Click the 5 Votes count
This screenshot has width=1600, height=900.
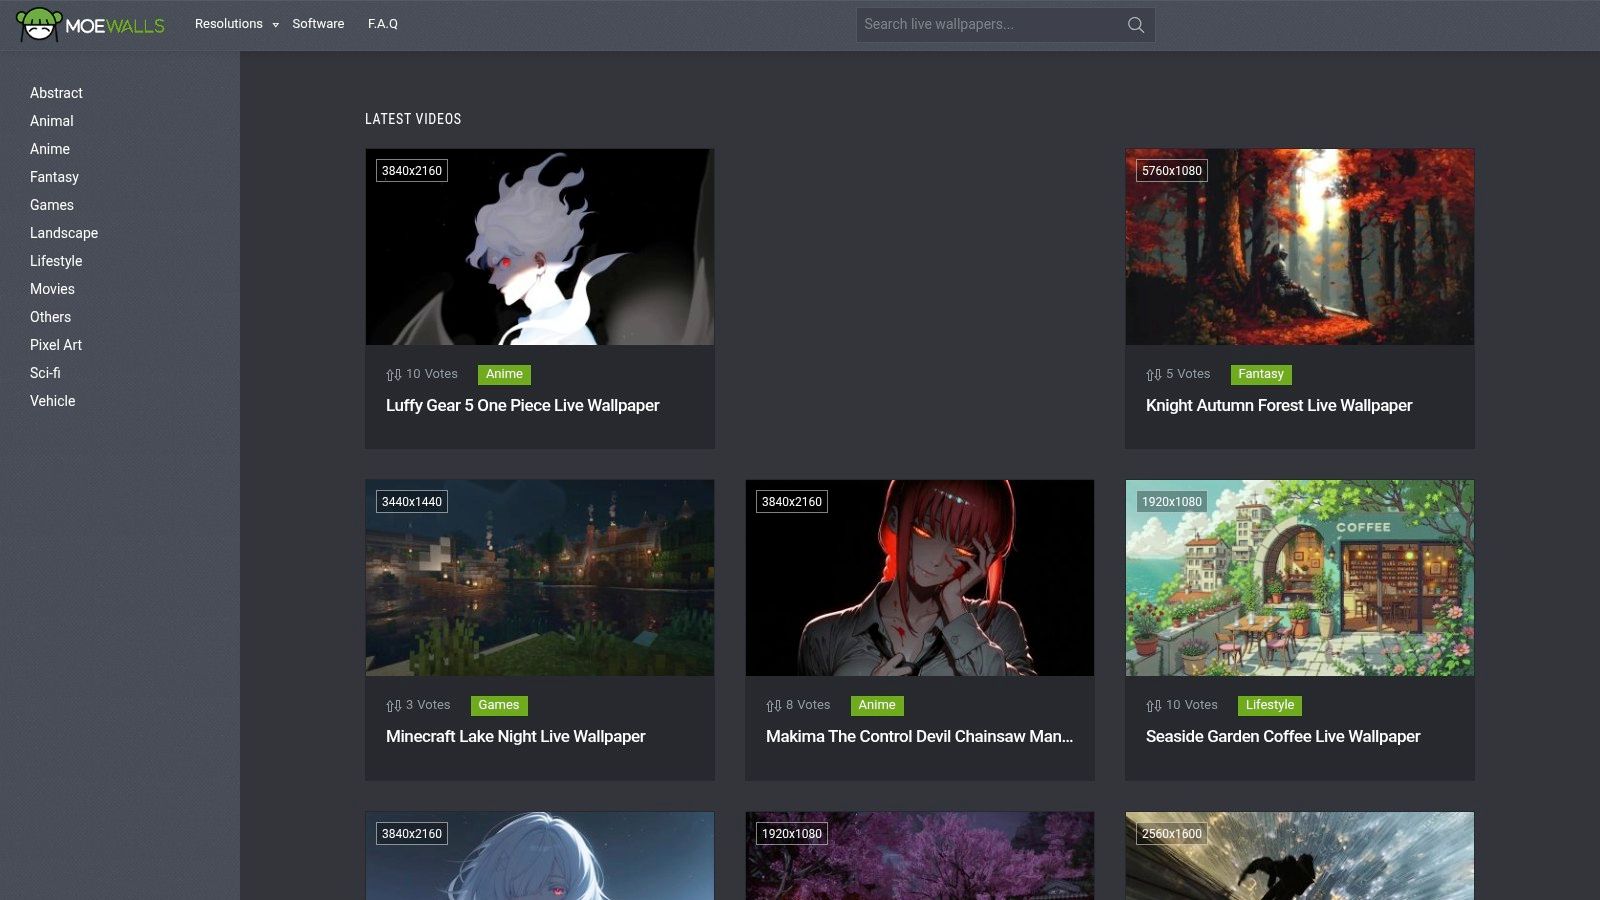1188,374
